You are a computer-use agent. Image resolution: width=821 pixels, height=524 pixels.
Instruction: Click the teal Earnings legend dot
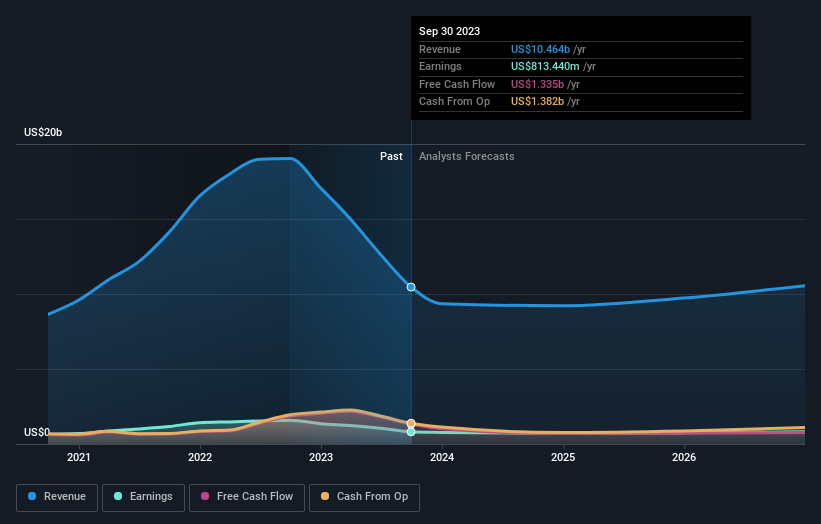(x=118, y=496)
